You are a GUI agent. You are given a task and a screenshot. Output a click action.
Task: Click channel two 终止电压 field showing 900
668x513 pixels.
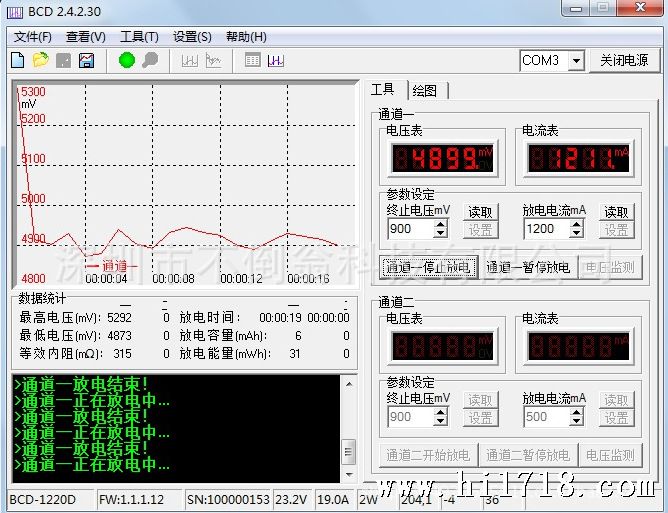[411, 417]
